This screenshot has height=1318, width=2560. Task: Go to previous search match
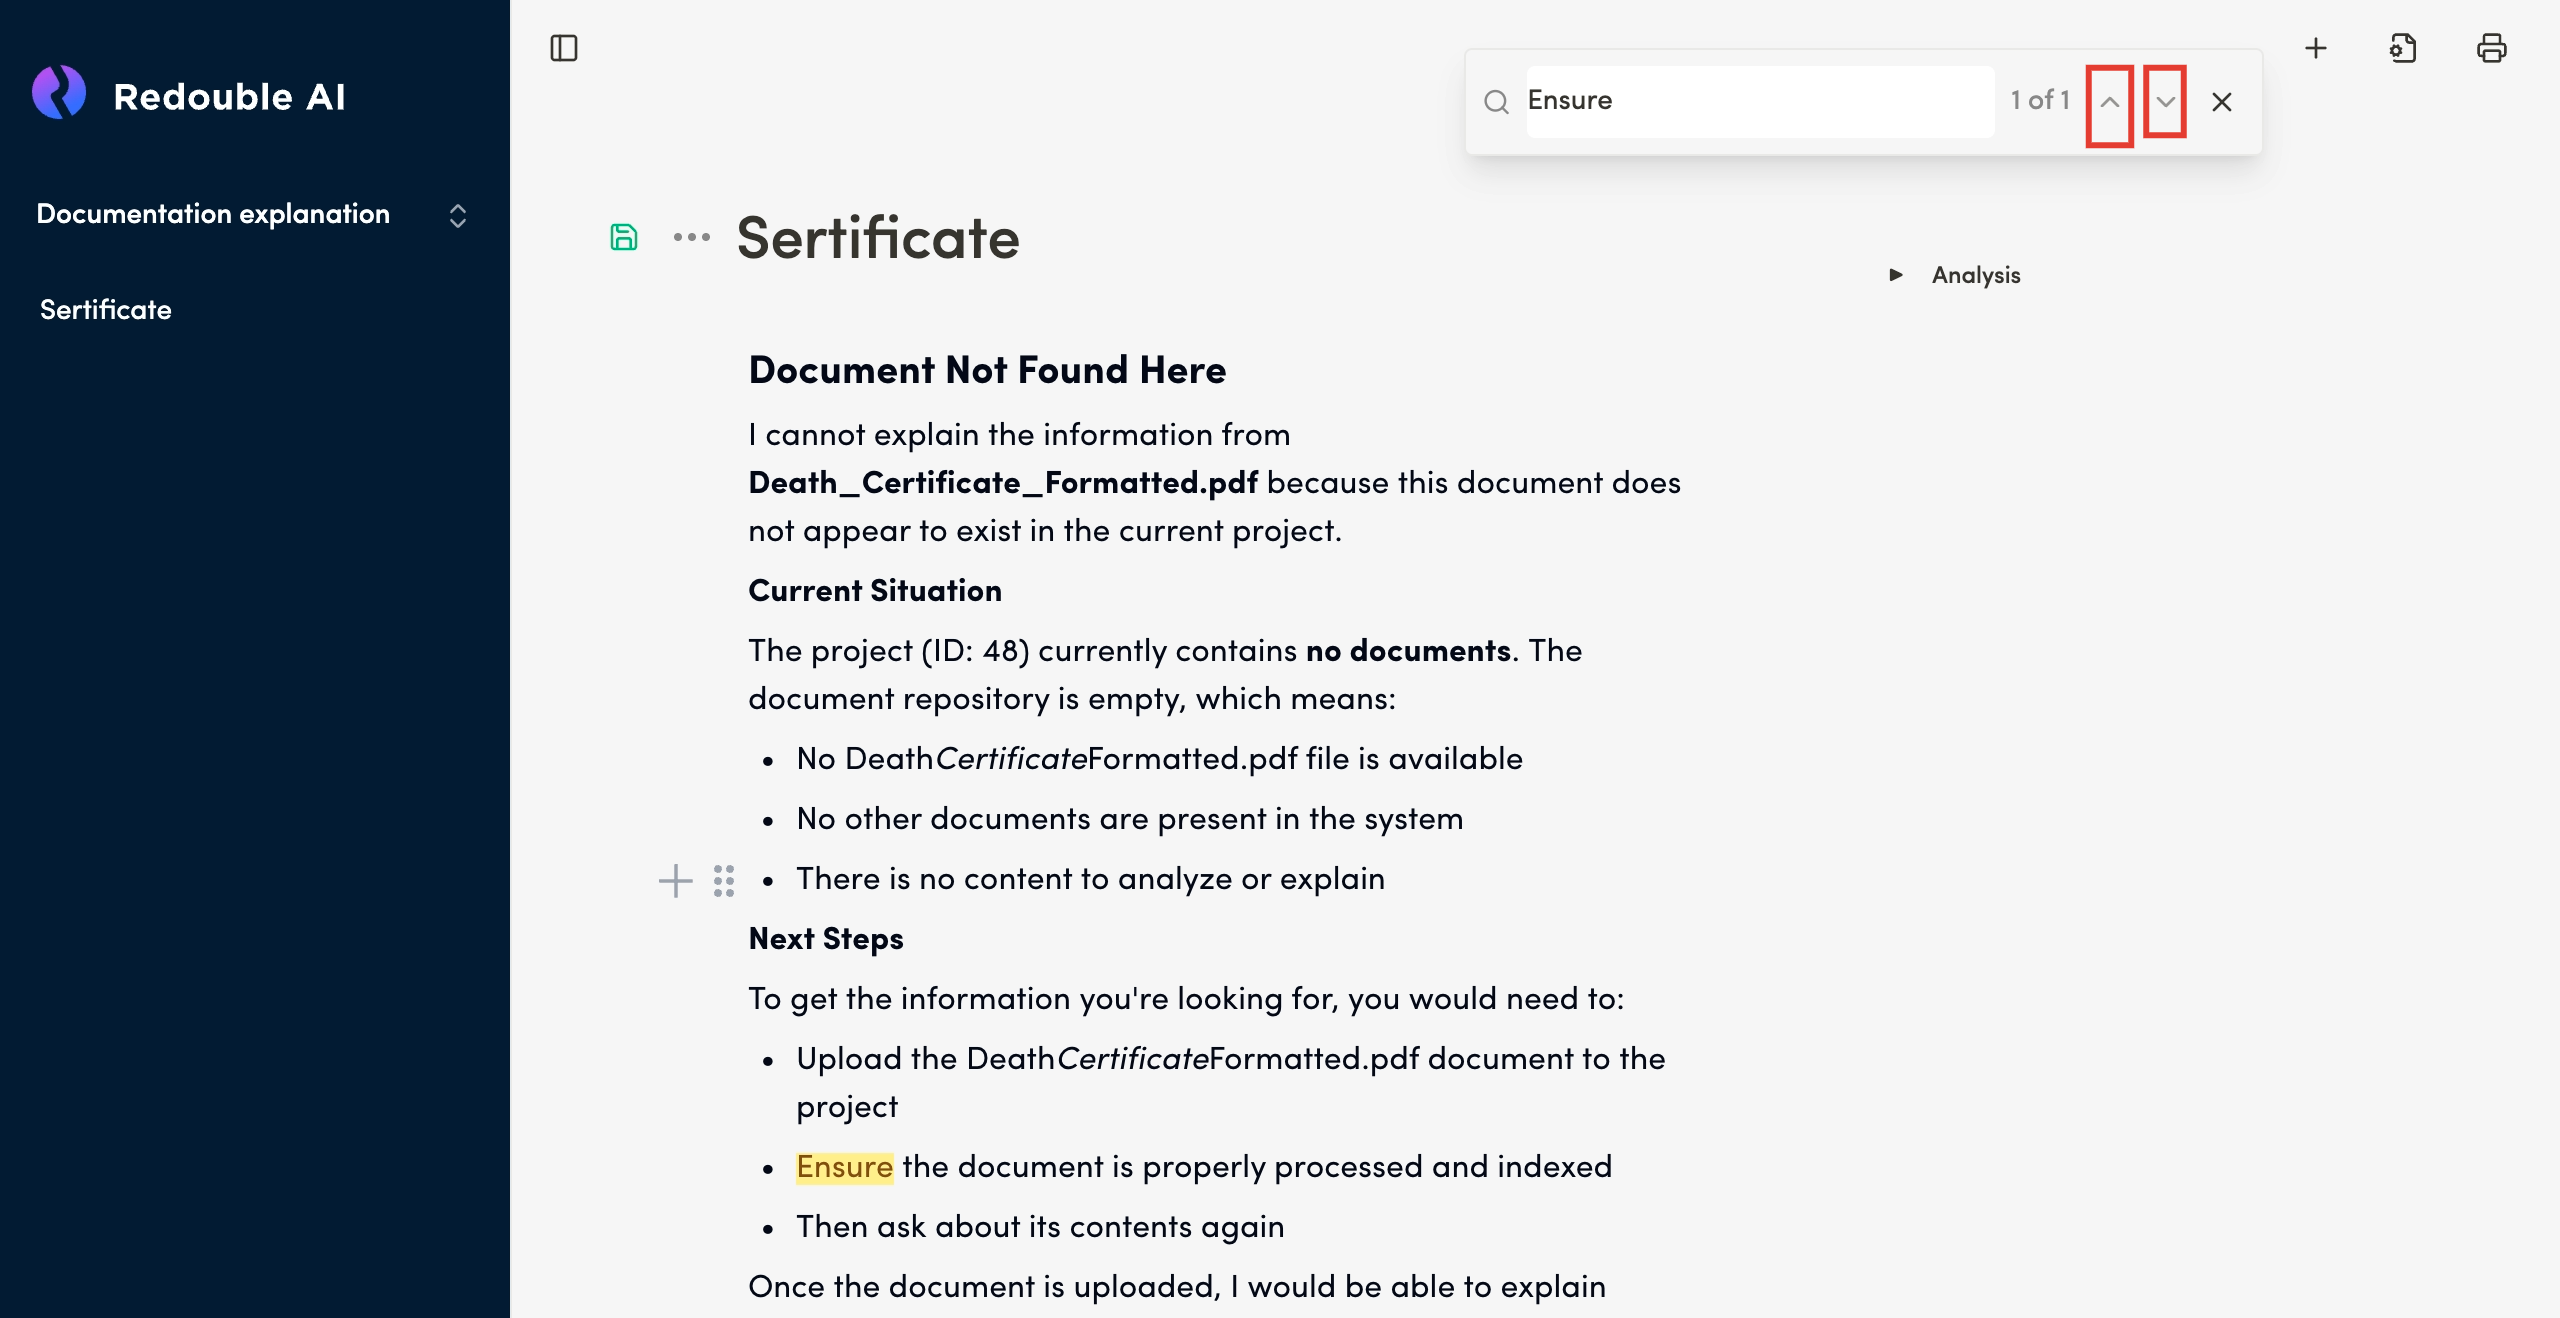tap(2109, 102)
